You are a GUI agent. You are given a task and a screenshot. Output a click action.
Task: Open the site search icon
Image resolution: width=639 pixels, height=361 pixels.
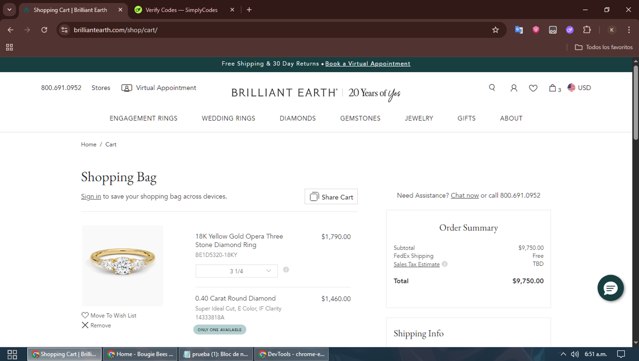[x=492, y=88]
